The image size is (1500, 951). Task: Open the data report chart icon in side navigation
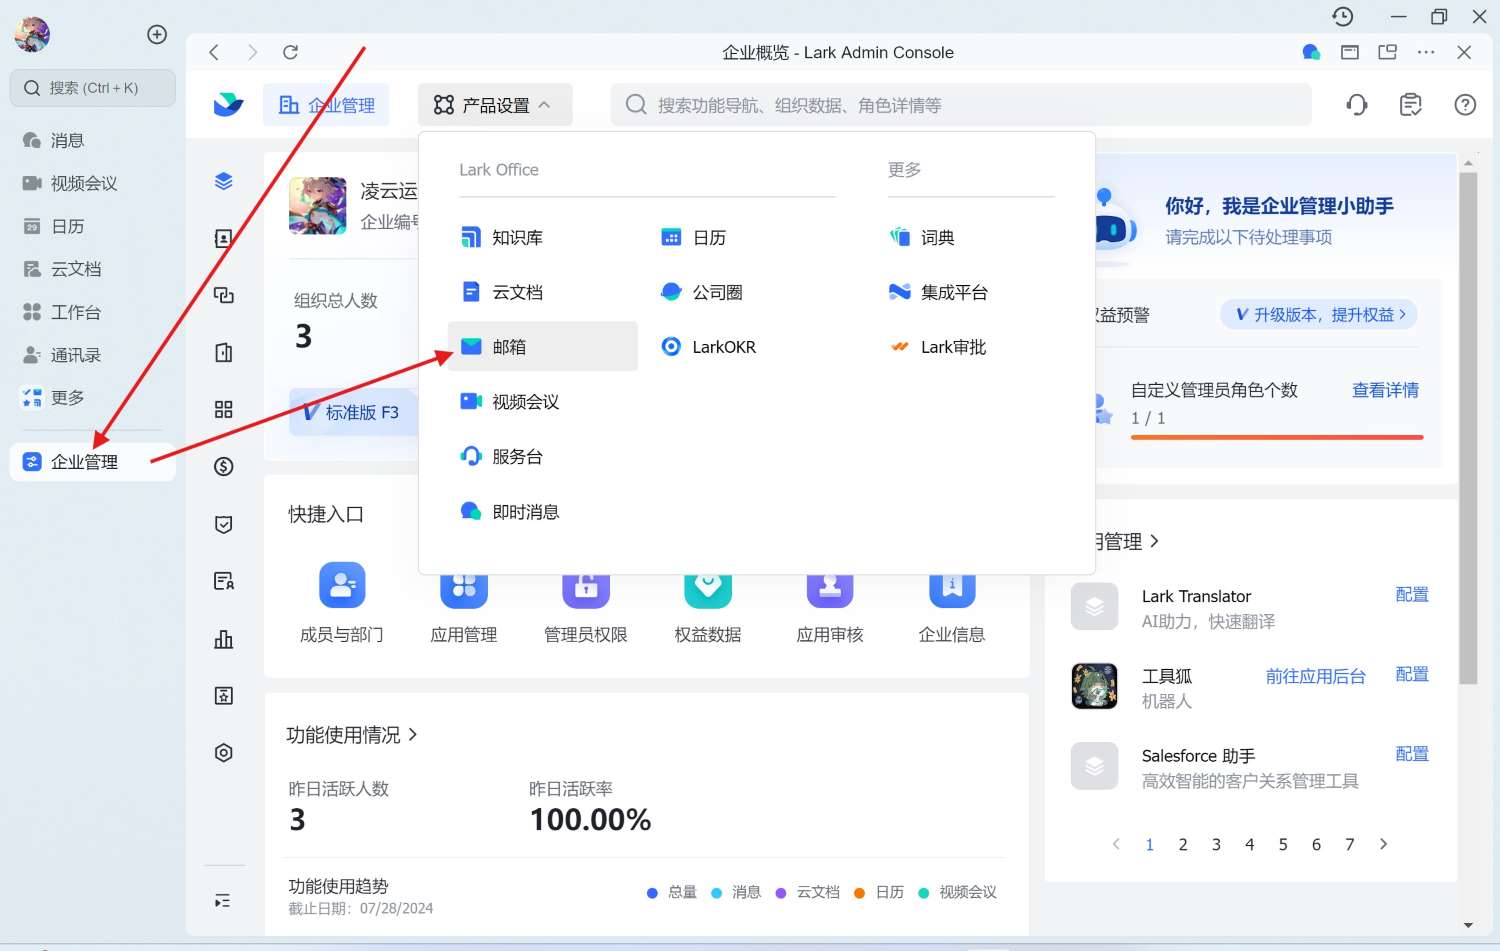pyautogui.click(x=224, y=639)
